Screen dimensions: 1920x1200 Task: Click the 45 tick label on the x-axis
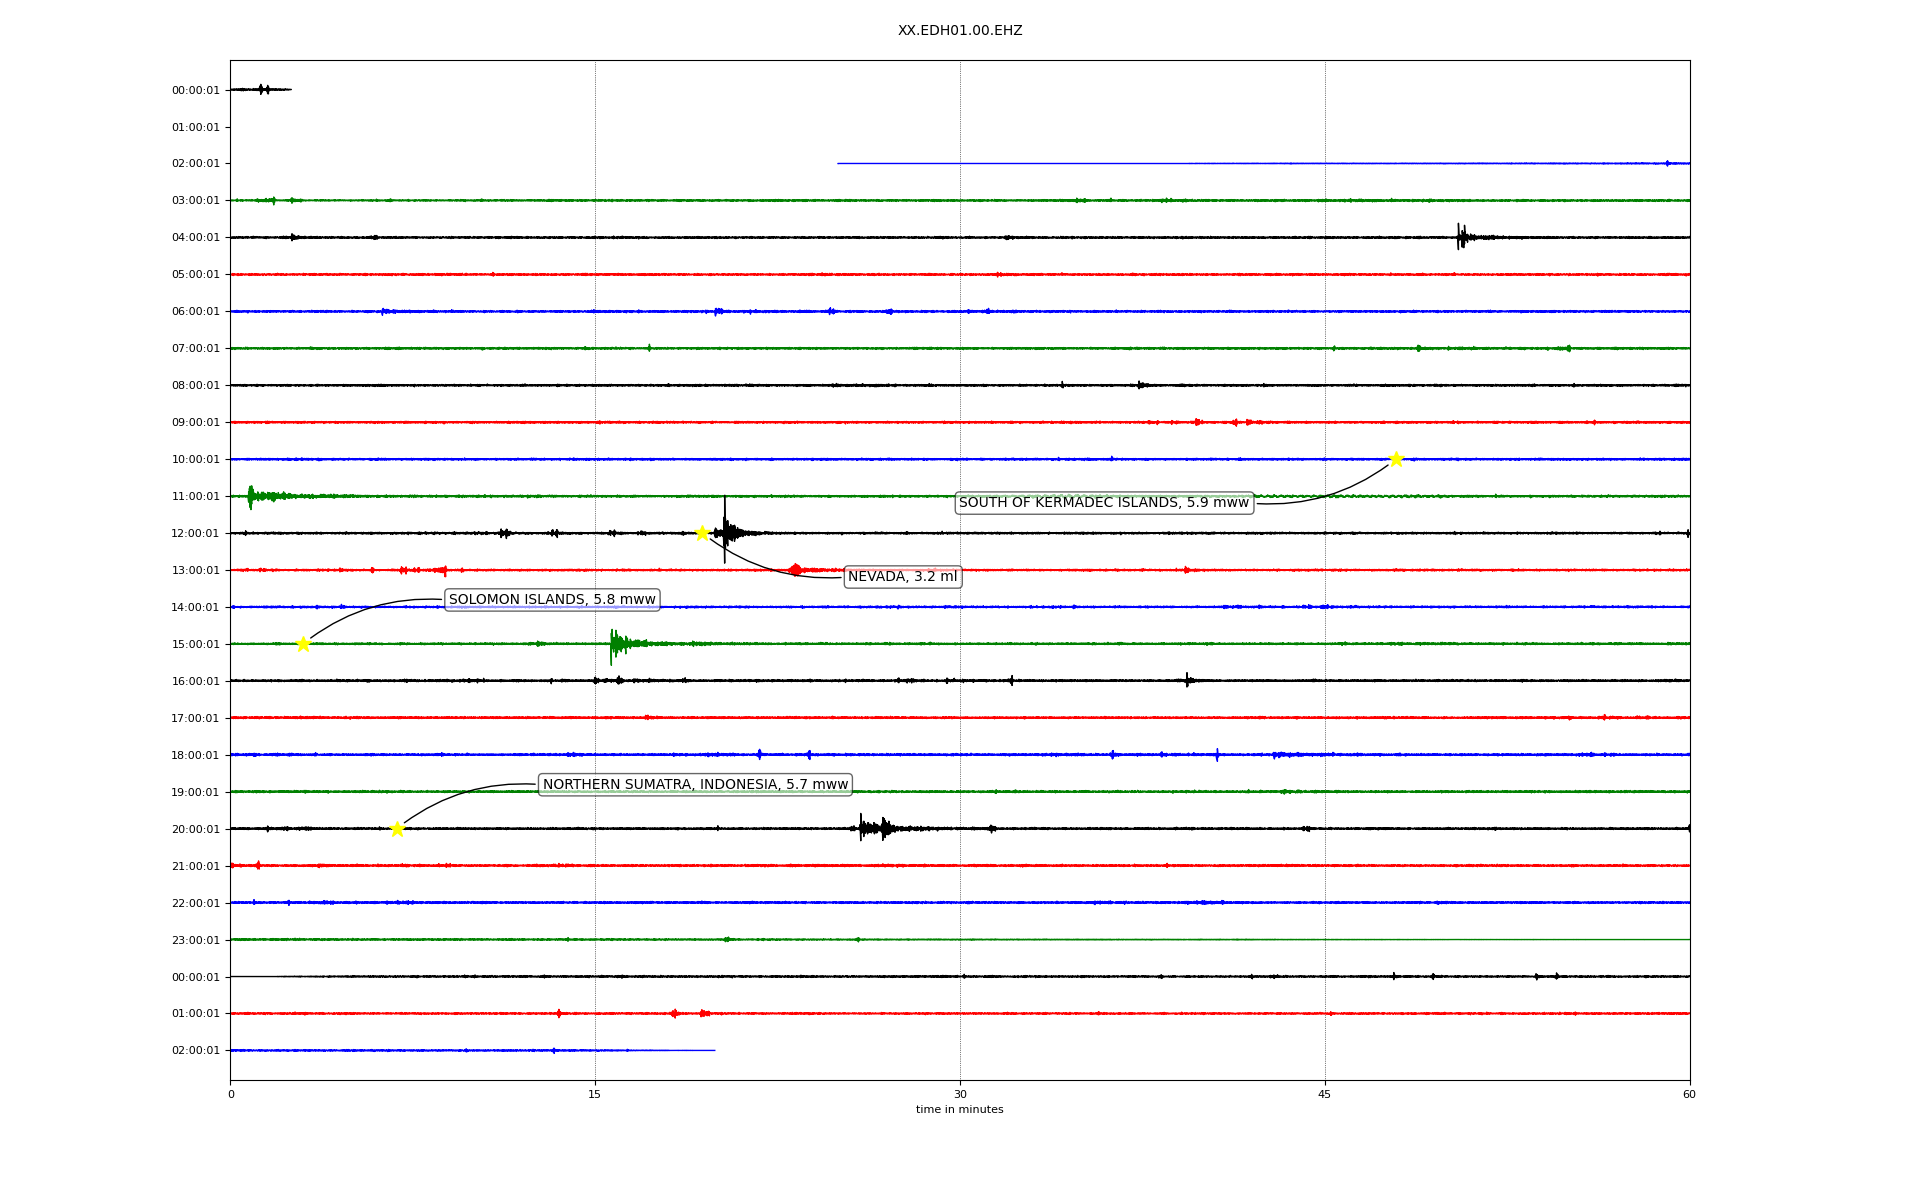coord(1325,1094)
